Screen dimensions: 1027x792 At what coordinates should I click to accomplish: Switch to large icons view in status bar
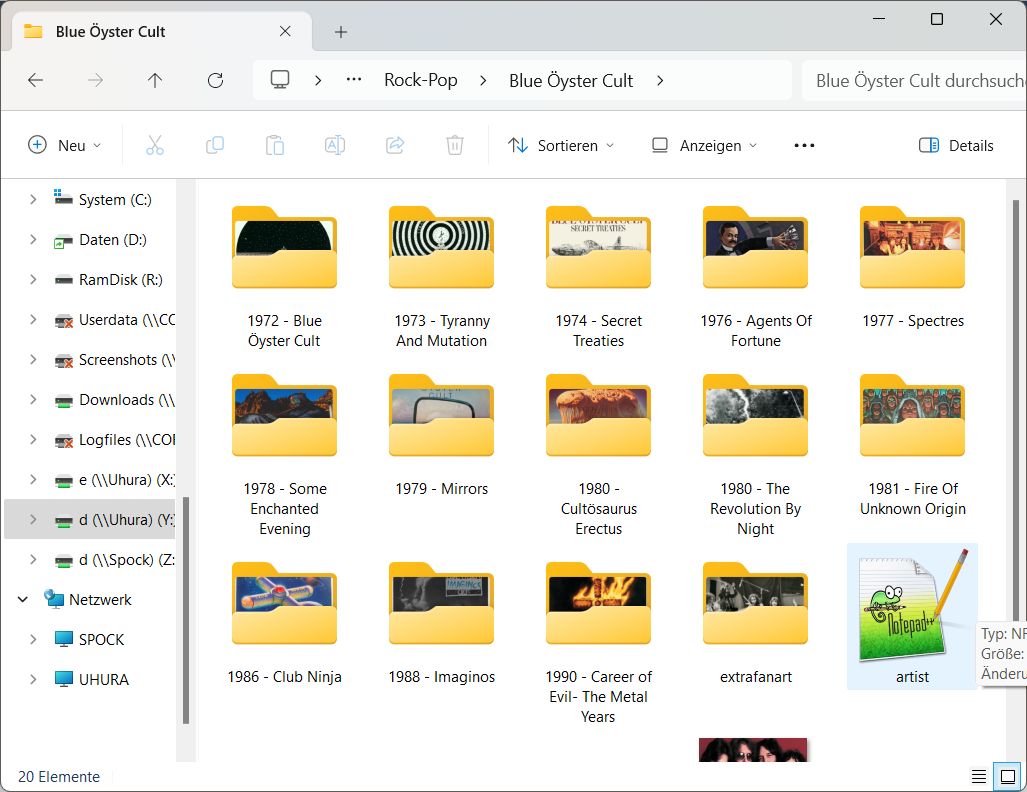click(x=1007, y=776)
